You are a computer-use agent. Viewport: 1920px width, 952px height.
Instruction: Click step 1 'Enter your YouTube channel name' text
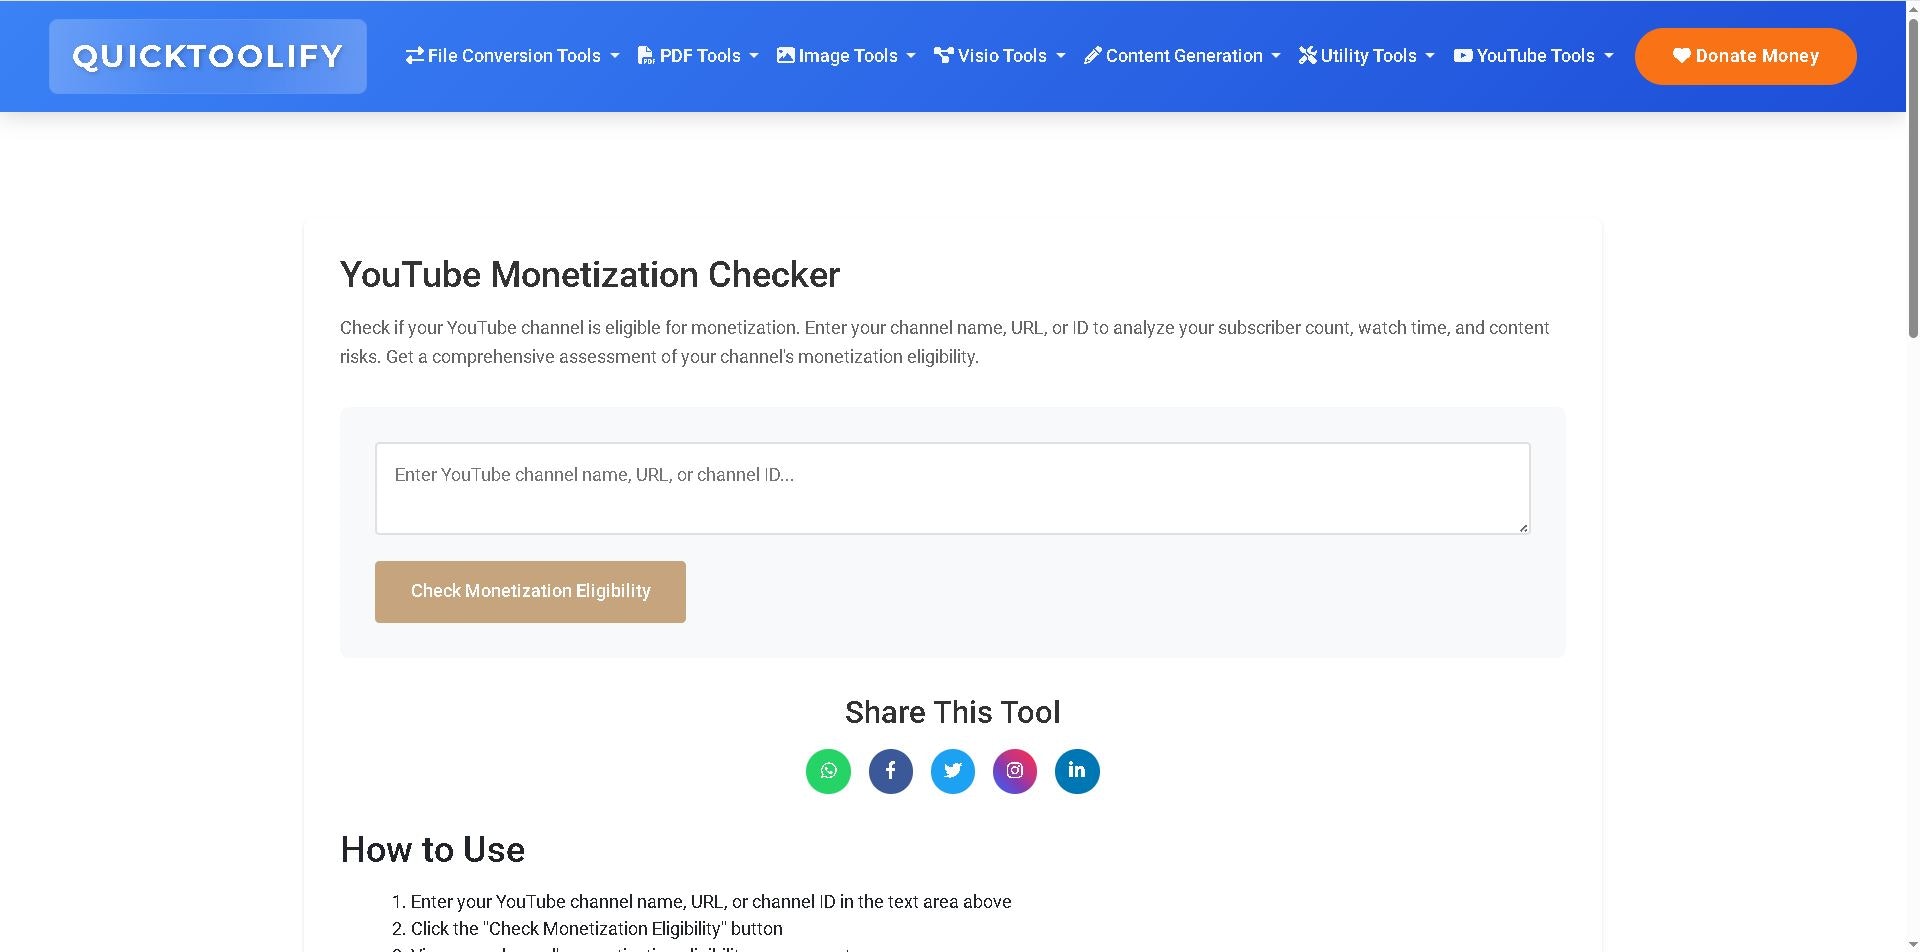point(711,902)
